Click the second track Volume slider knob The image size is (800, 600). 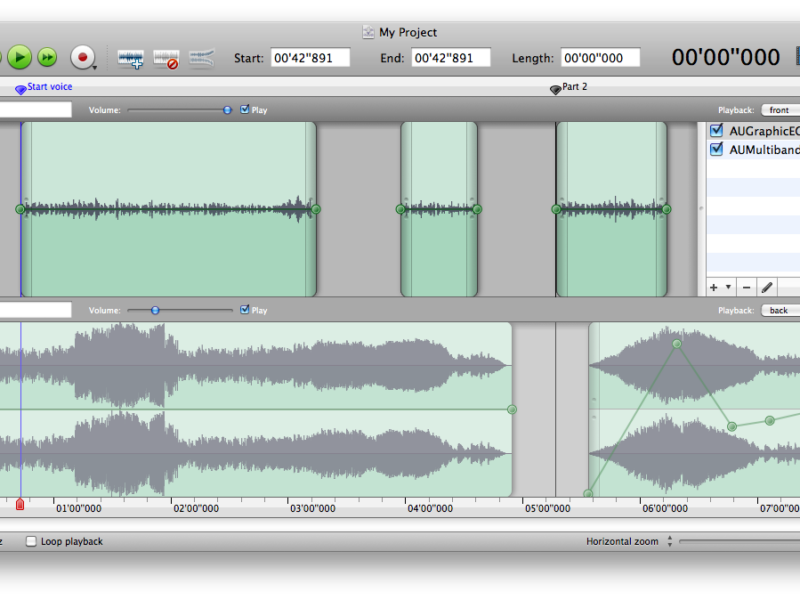pyautogui.click(x=155, y=310)
